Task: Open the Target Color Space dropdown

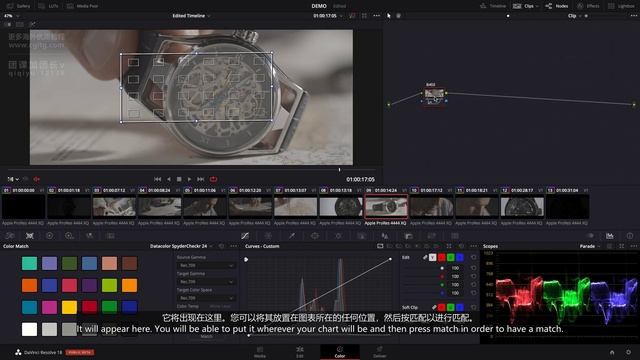Action: [x=206, y=298]
